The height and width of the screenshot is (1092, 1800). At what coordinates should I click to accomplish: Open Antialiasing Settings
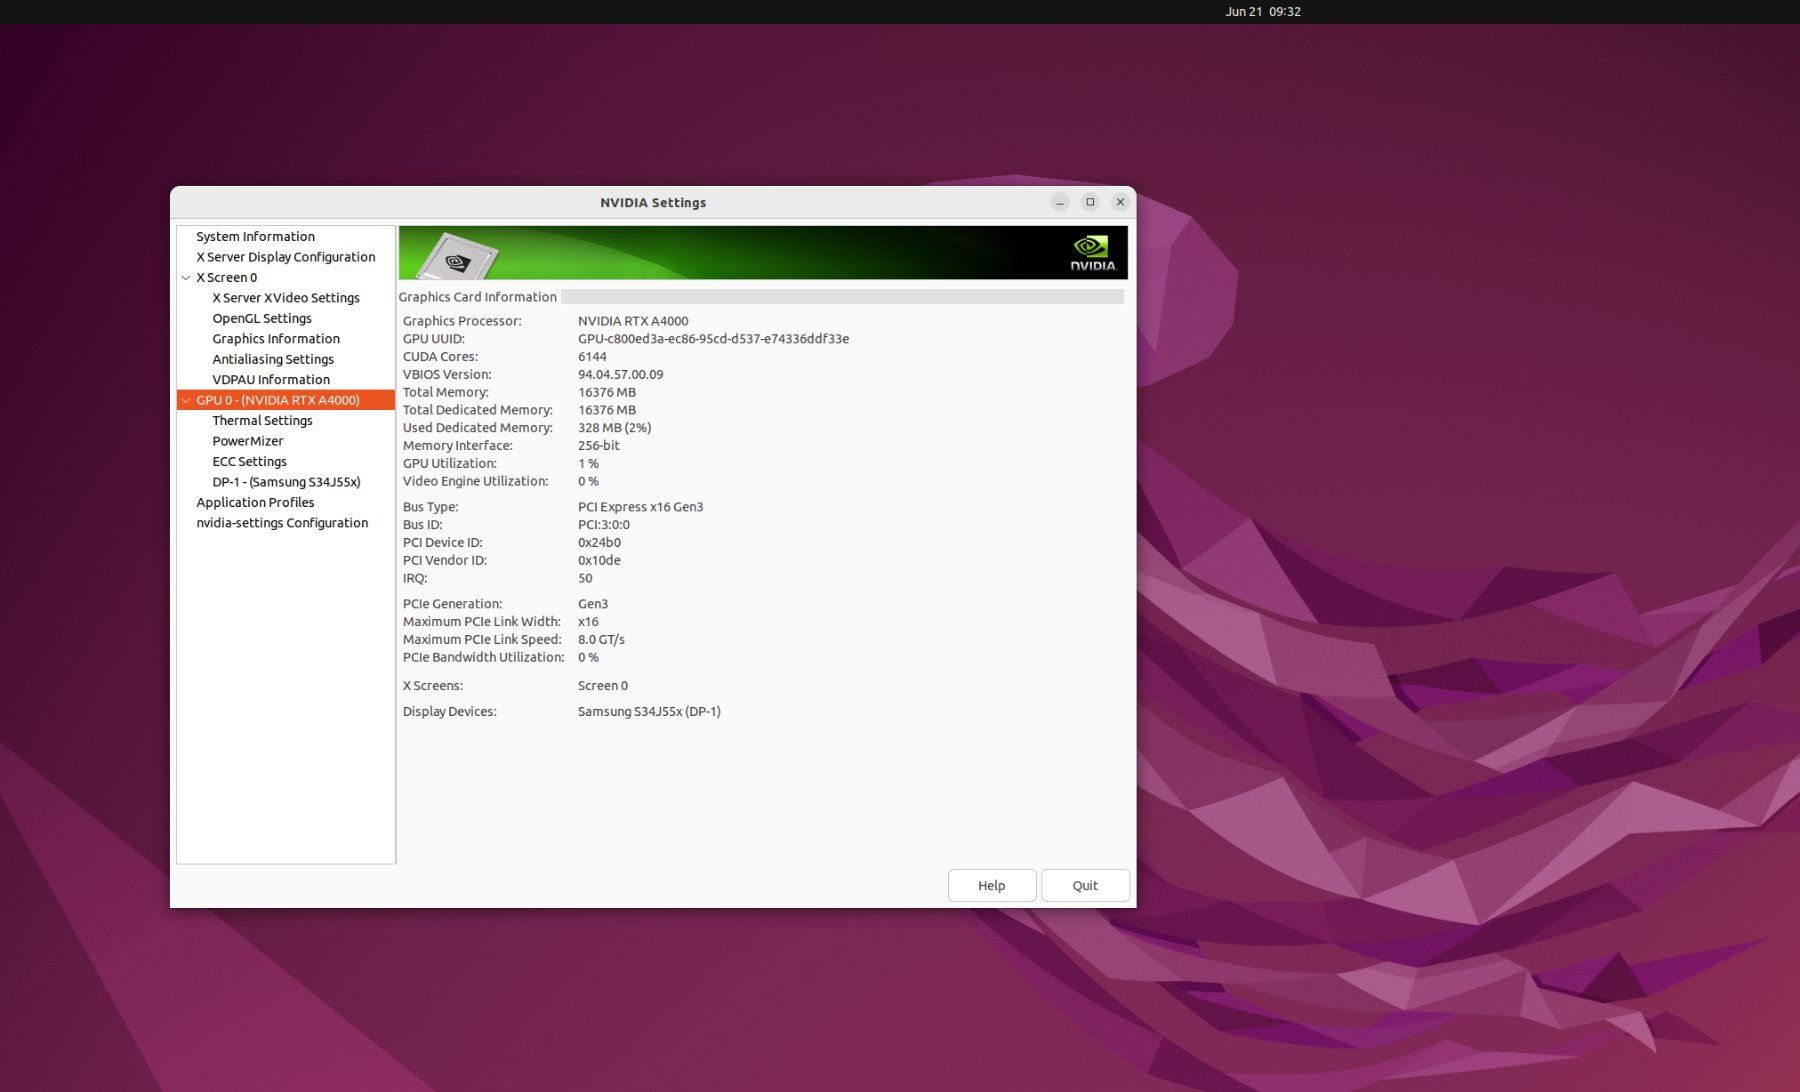tap(273, 359)
